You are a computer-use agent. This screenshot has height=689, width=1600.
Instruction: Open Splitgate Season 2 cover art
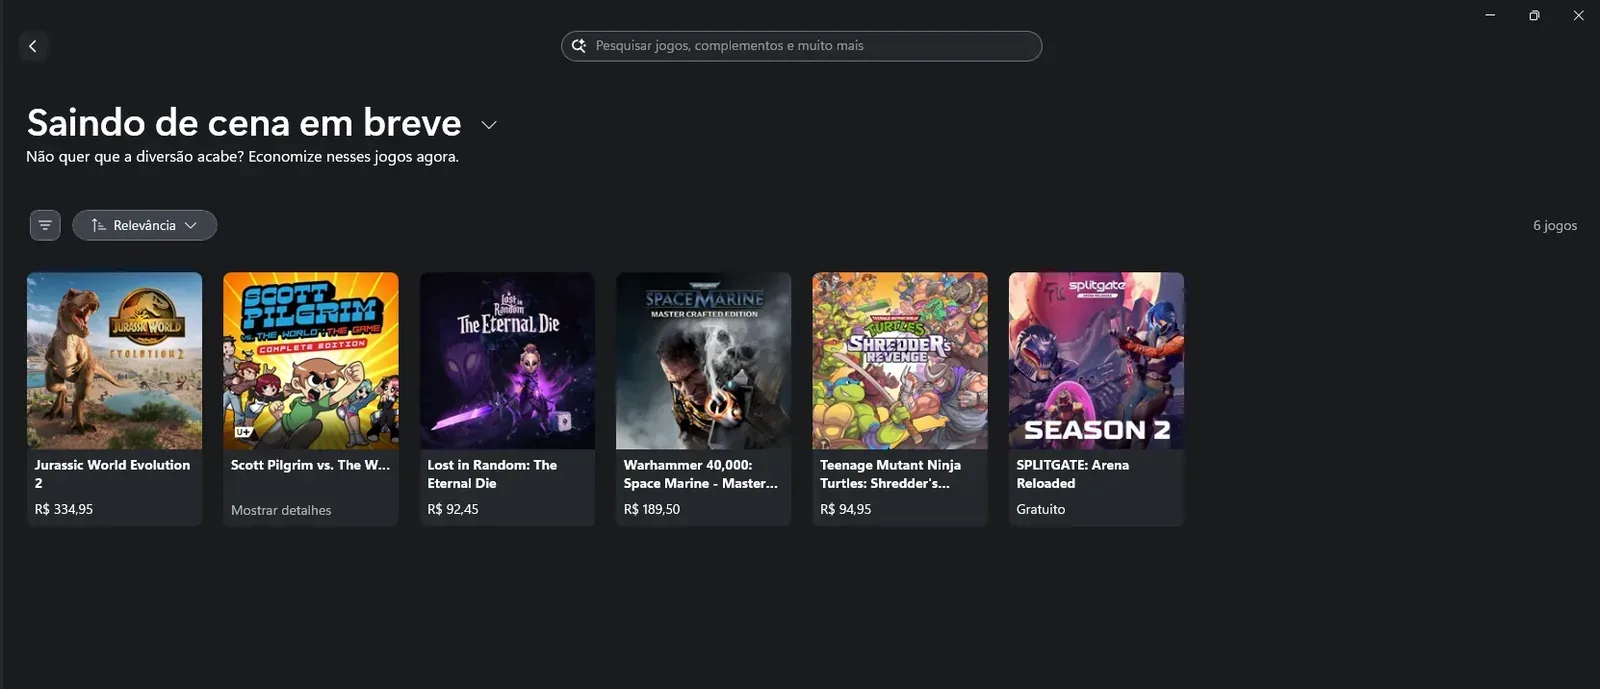tap(1096, 361)
